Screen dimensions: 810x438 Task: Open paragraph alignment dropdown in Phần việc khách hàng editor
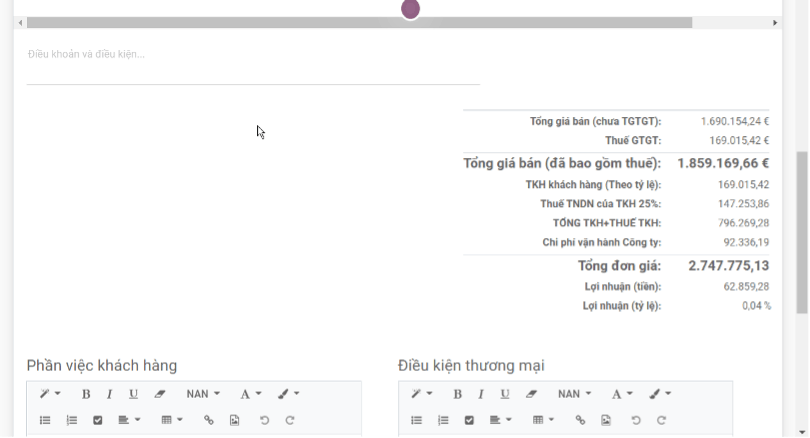(129, 420)
